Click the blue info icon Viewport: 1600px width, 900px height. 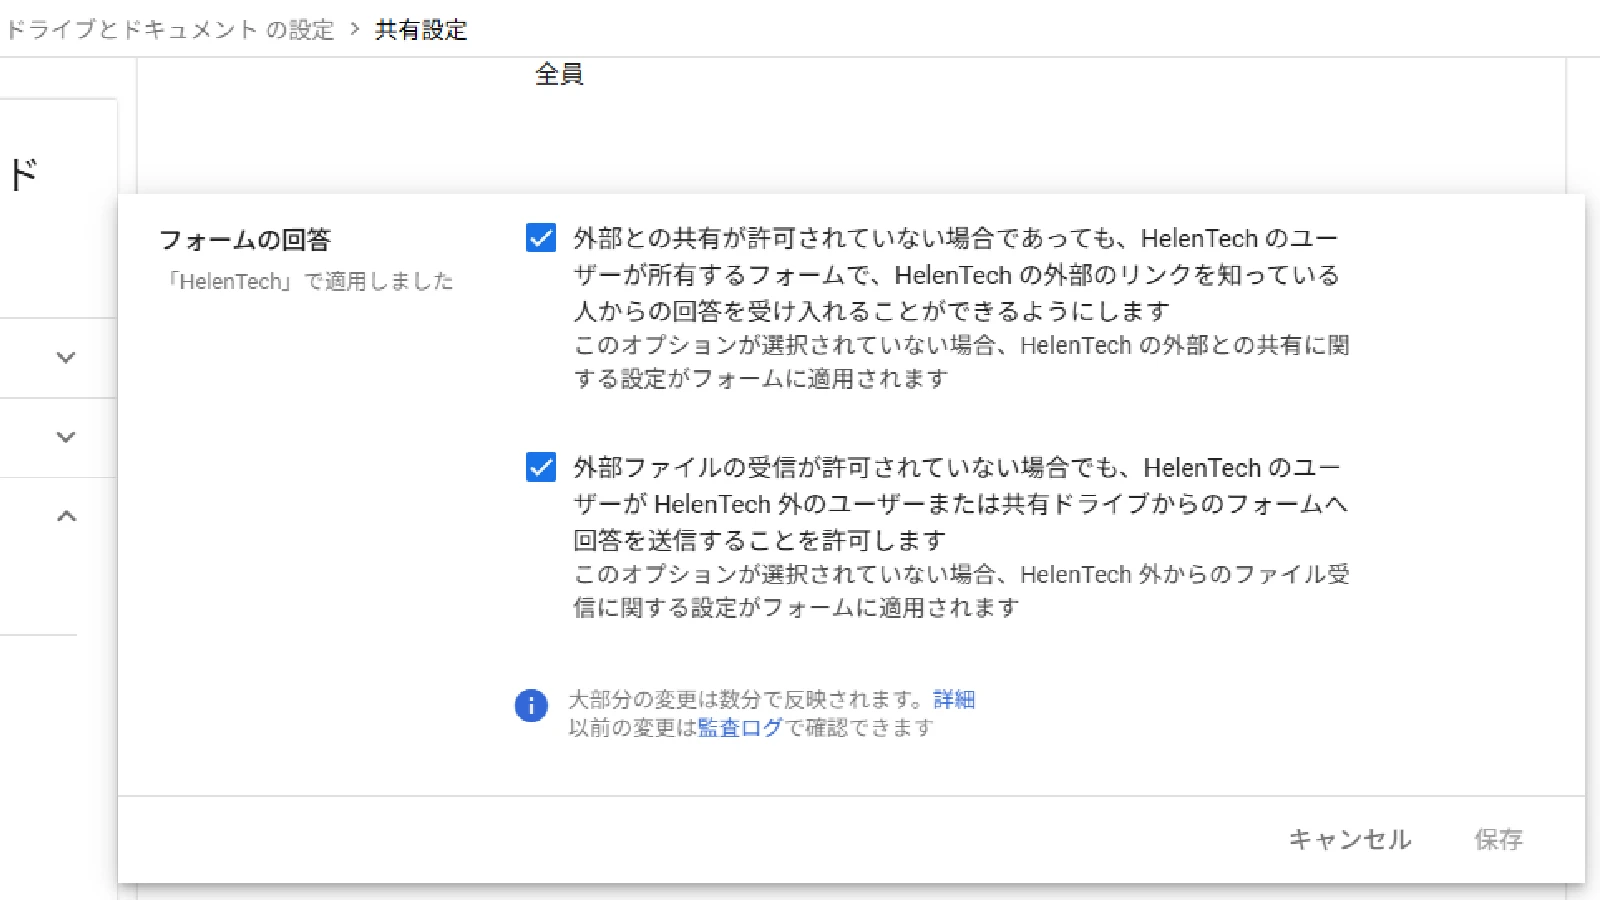point(531,705)
